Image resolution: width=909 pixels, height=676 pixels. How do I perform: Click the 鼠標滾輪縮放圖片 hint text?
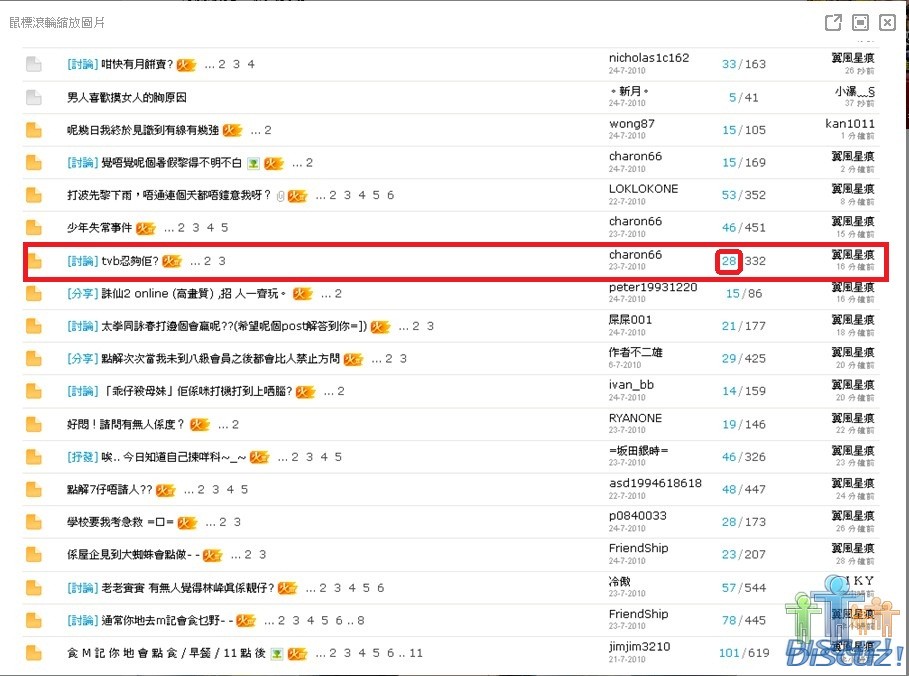[x=57, y=23]
